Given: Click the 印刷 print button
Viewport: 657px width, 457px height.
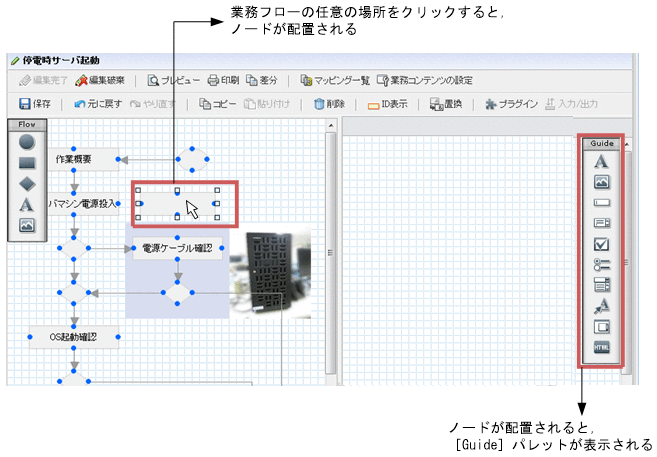Looking at the screenshot, I should (223, 80).
